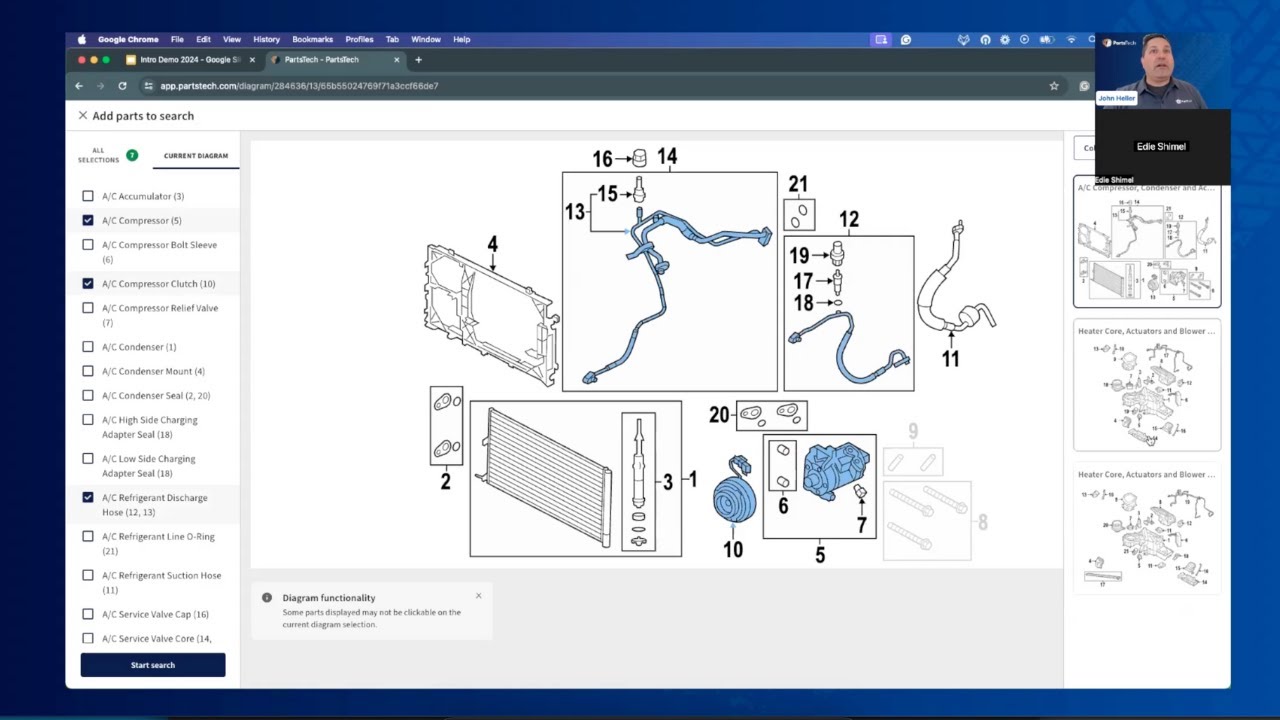The width and height of the screenshot is (1280, 720).
Task: Open Chrome Bookmarks menu
Action: coord(313,40)
